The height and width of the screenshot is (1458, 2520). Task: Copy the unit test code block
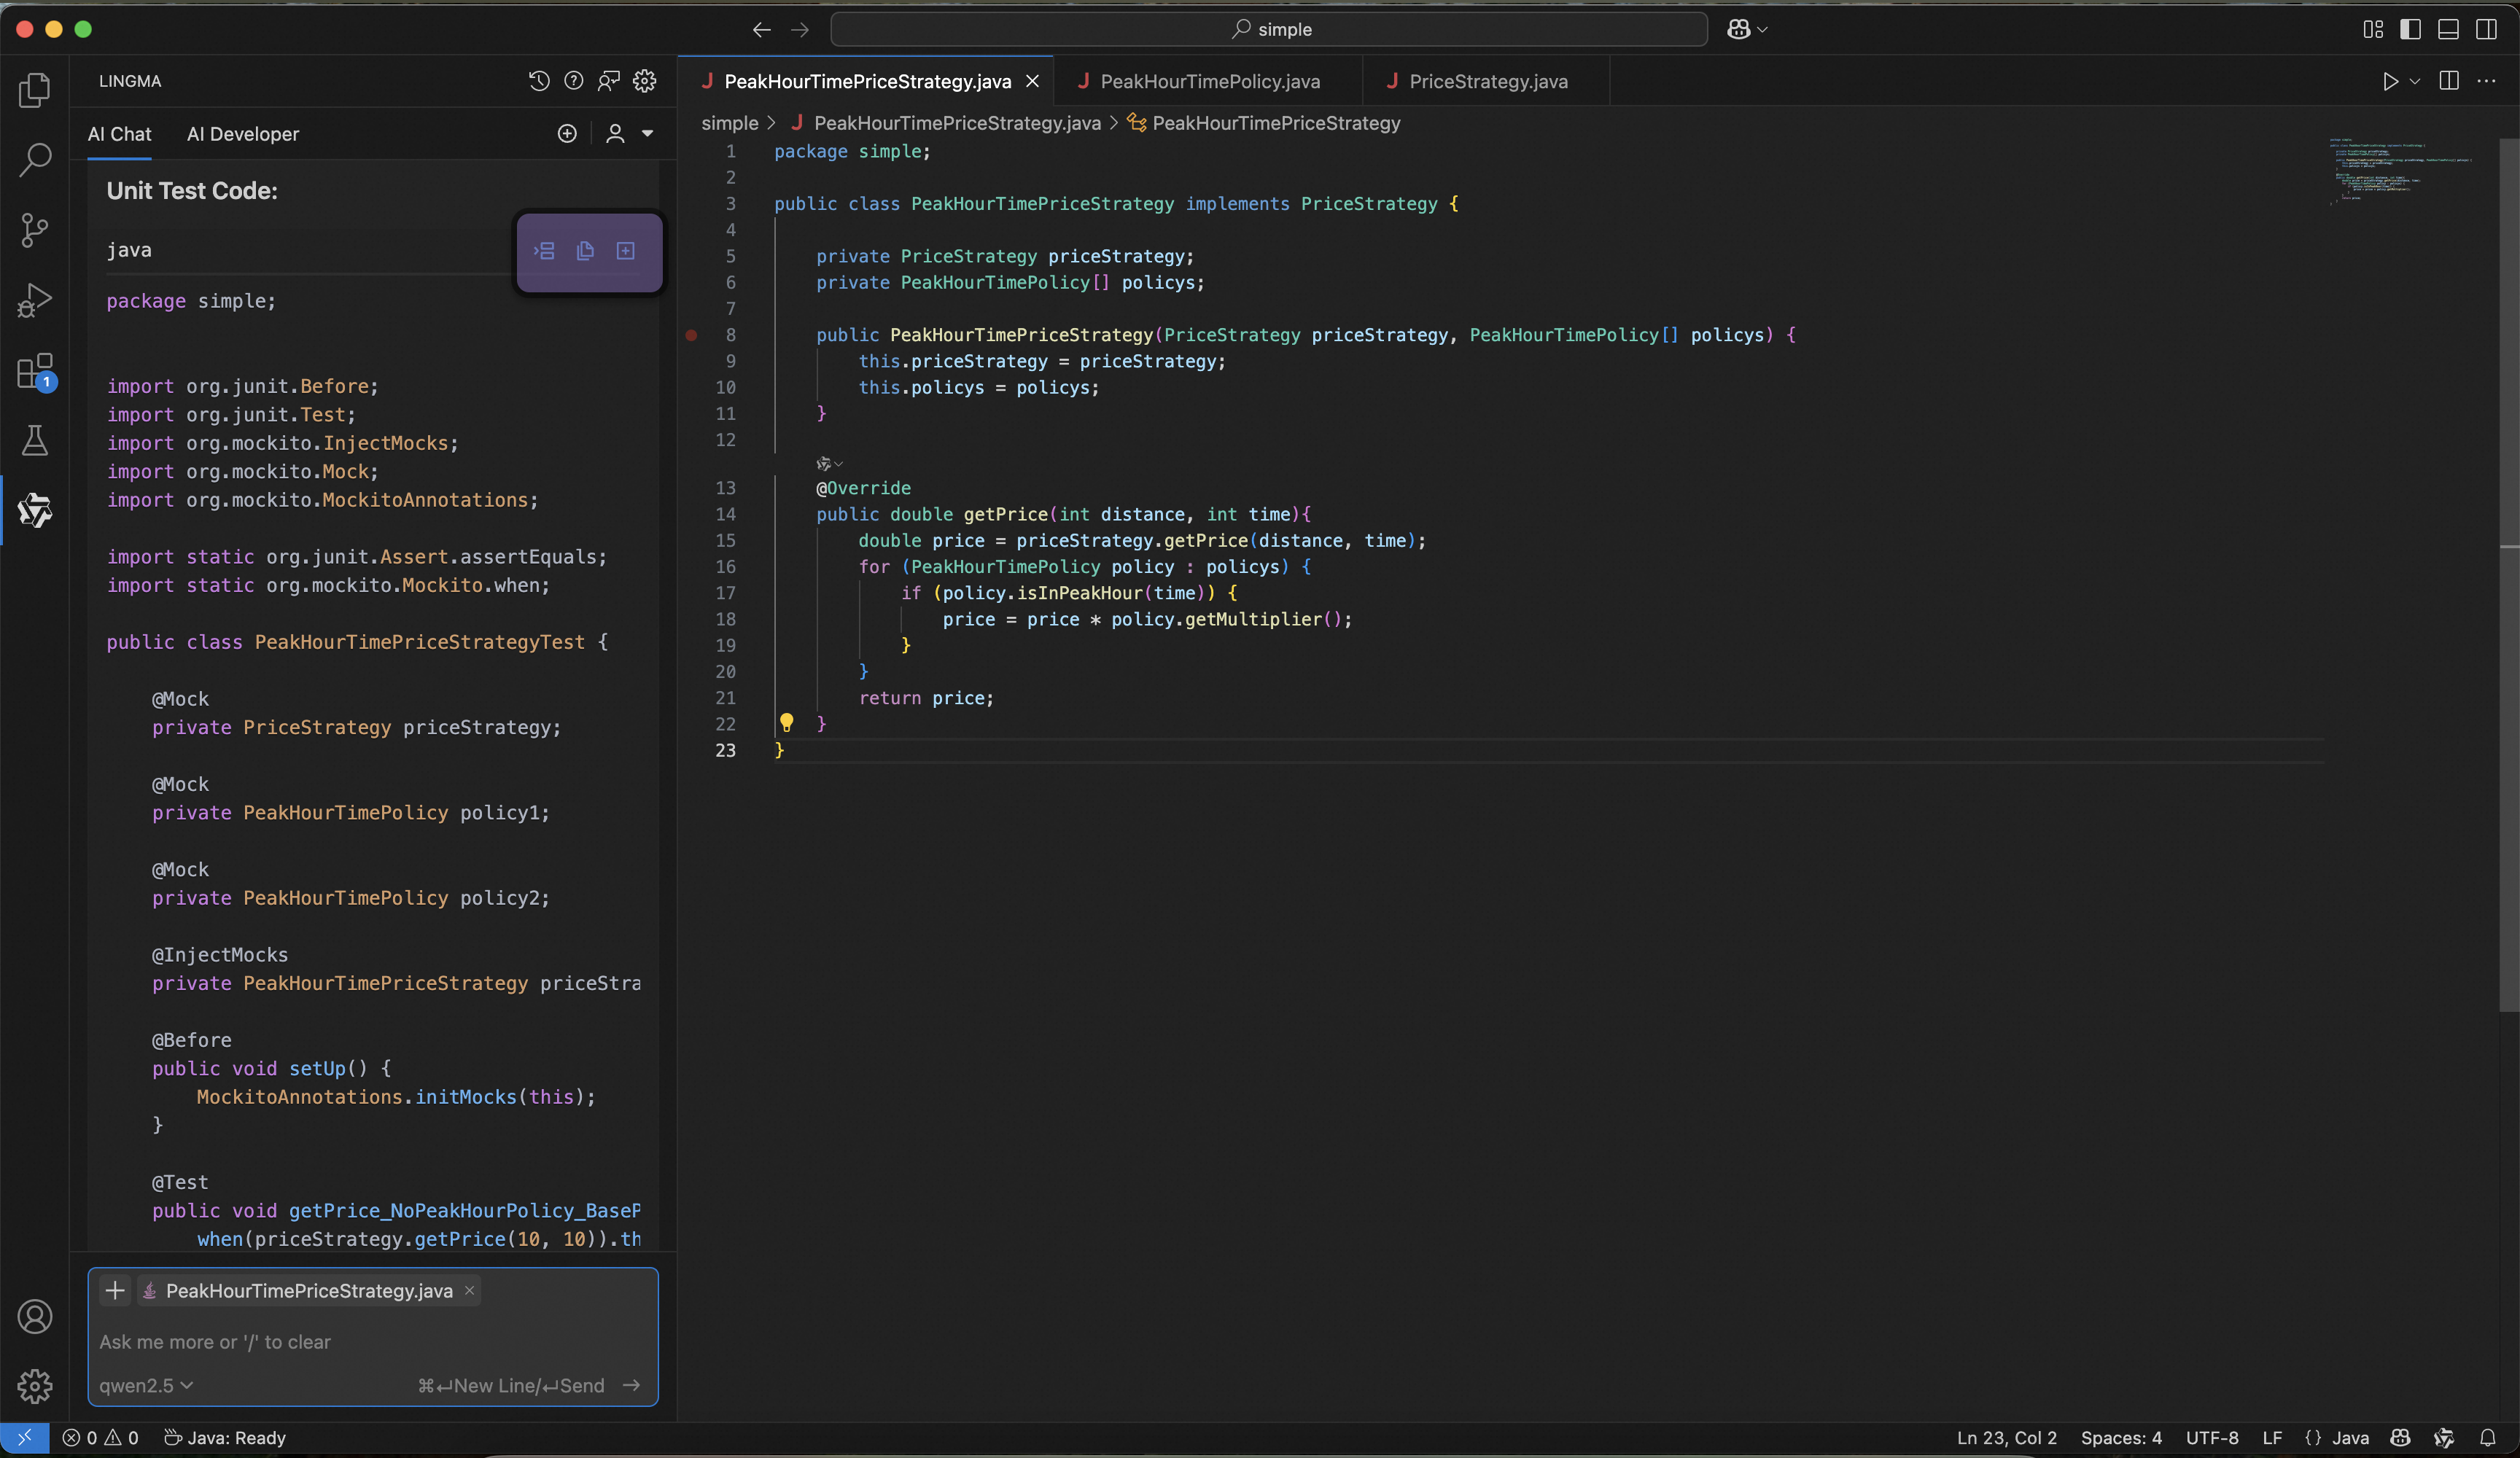tap(585, 251)
